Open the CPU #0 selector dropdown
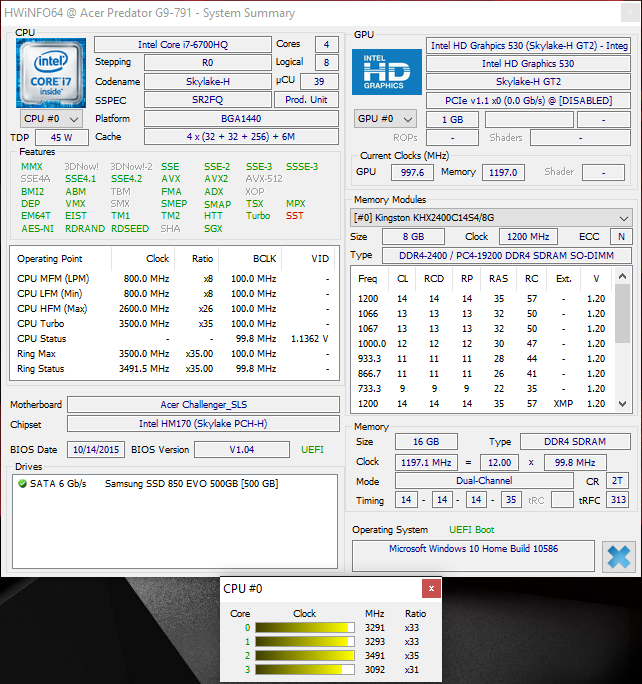The height and width of the screenshot is (684, 642). (51, 119)
